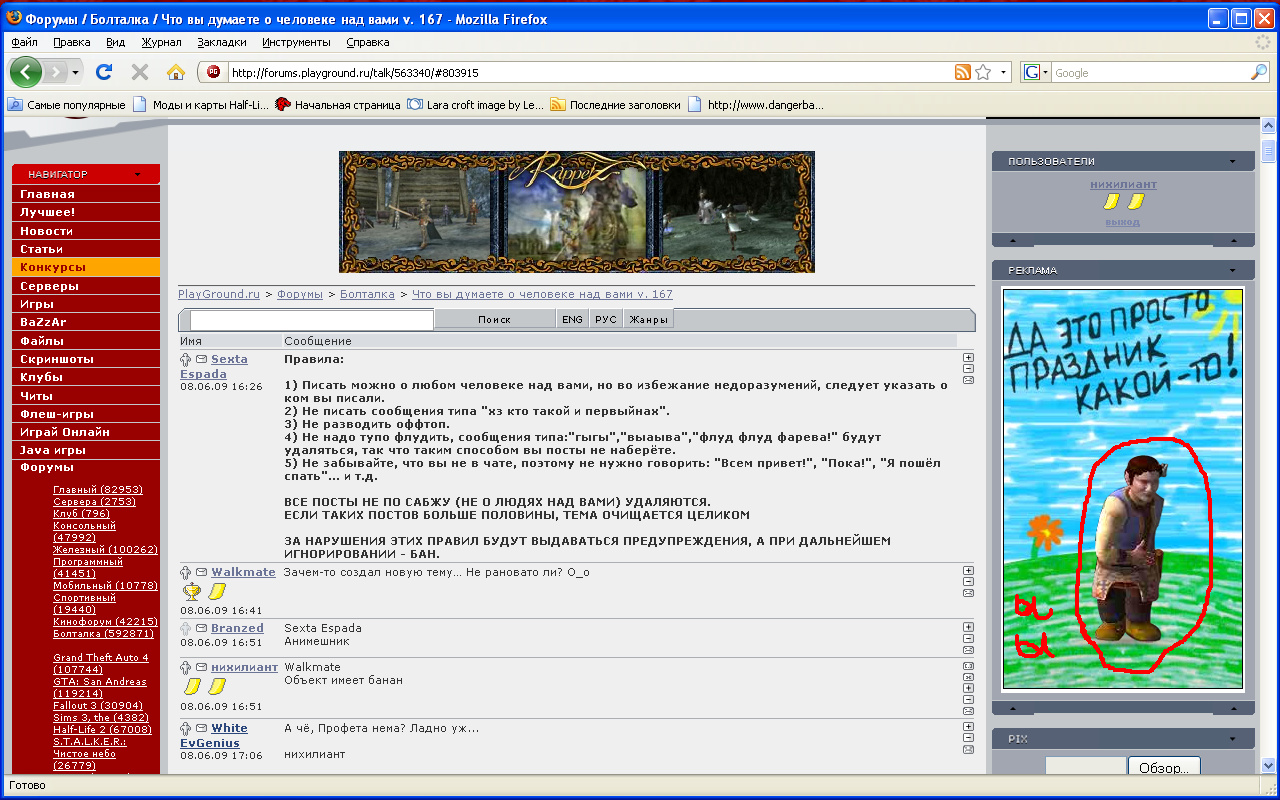Collapse the ПОЛЬЗОВАТЕЛИ panel with its arrow
The height and width of the screenshot is (800, 1280).
coord(1233,161)
